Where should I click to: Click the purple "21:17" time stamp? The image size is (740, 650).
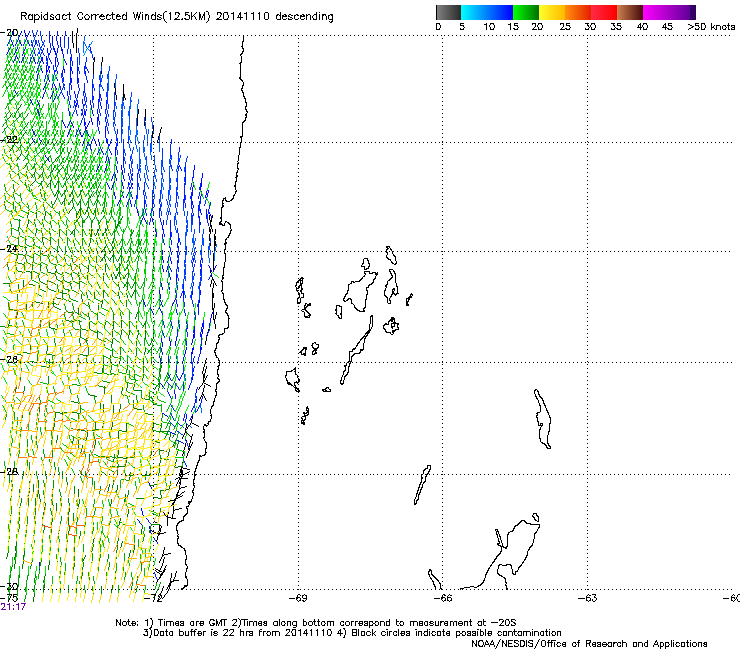13,607
